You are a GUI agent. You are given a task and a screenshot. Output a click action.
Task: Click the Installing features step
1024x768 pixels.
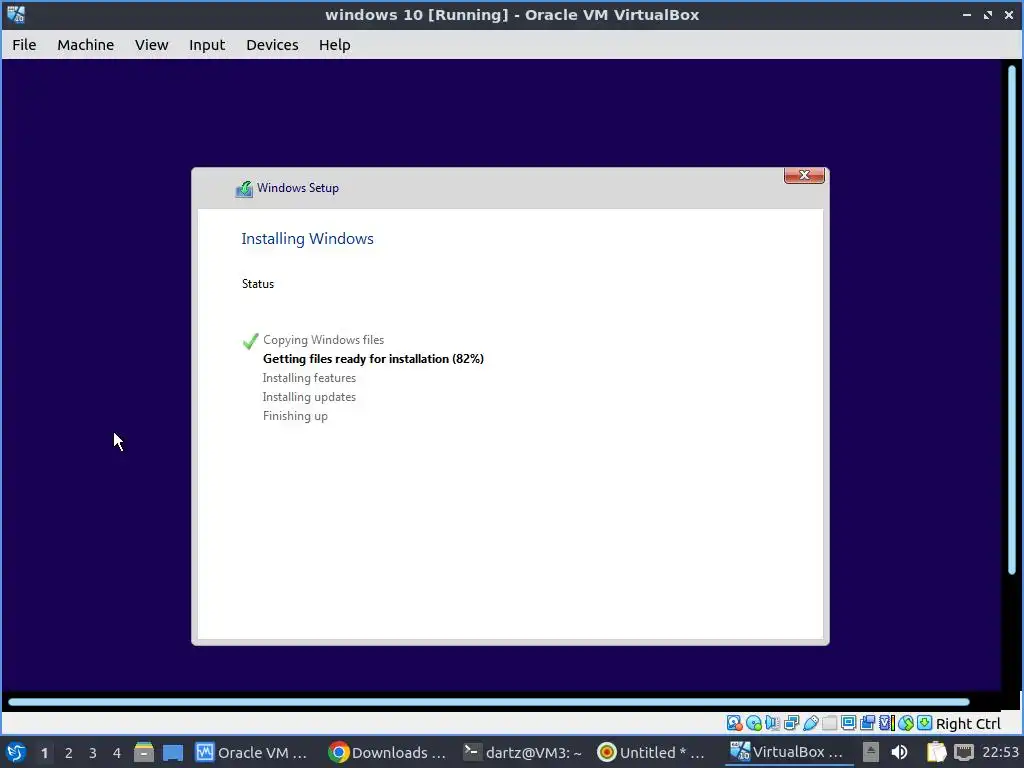click(x=309, y=377)
